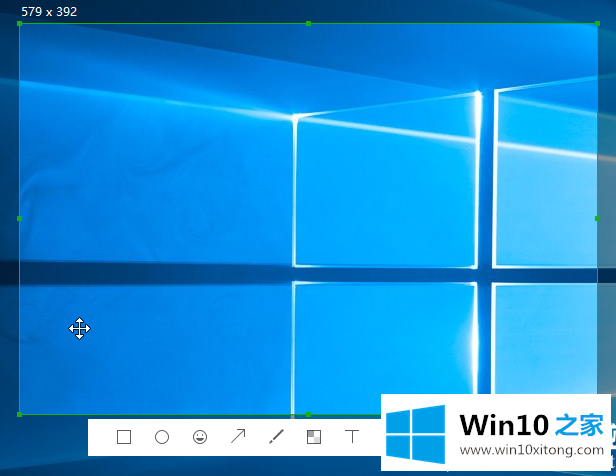Open the emoji sticker tool
Screen dimensions: 616x476
point(200,437)
